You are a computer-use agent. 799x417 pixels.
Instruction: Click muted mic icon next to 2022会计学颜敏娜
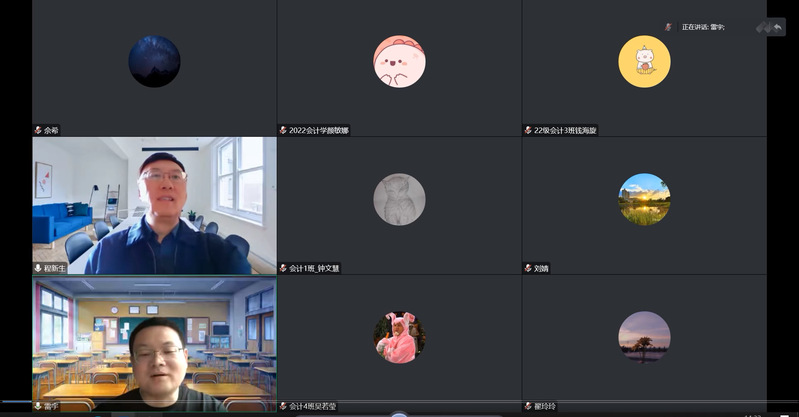coord(283,130)
